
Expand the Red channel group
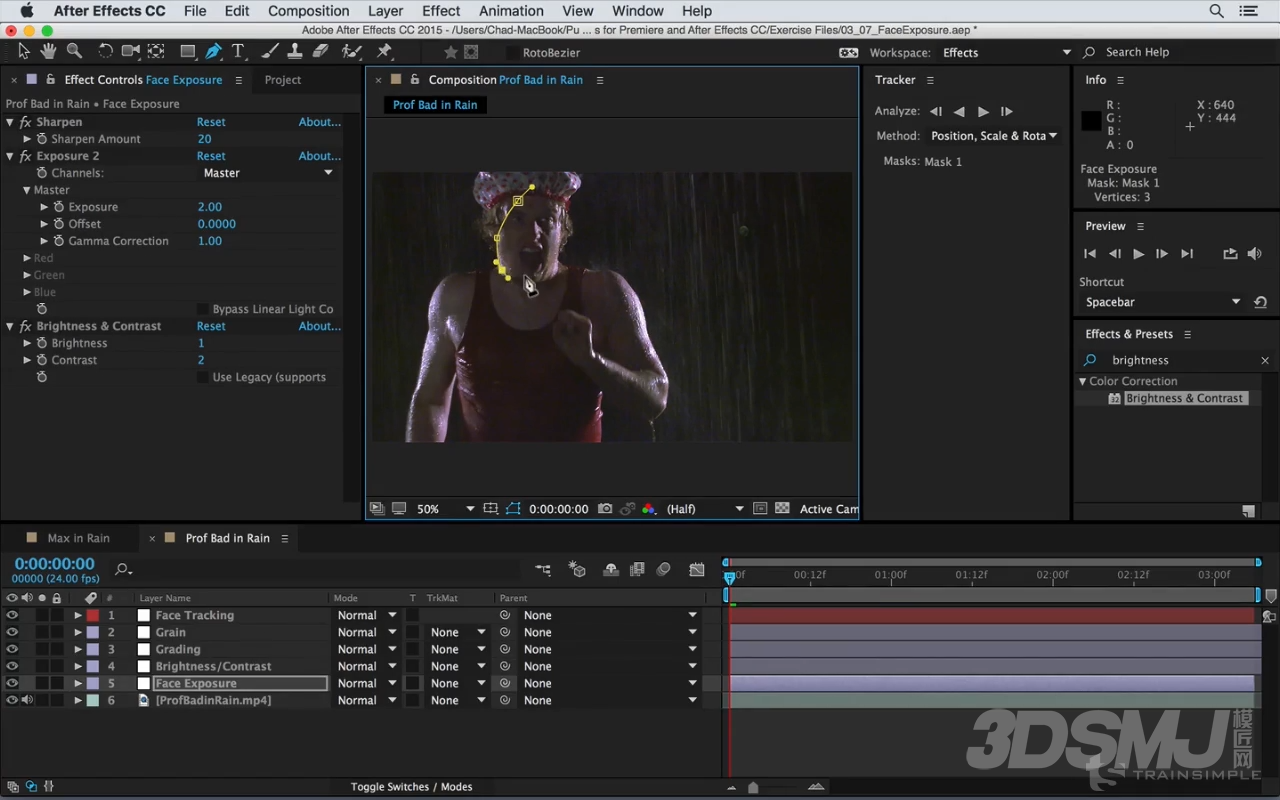pyautogui.click(x=27, y=258)
